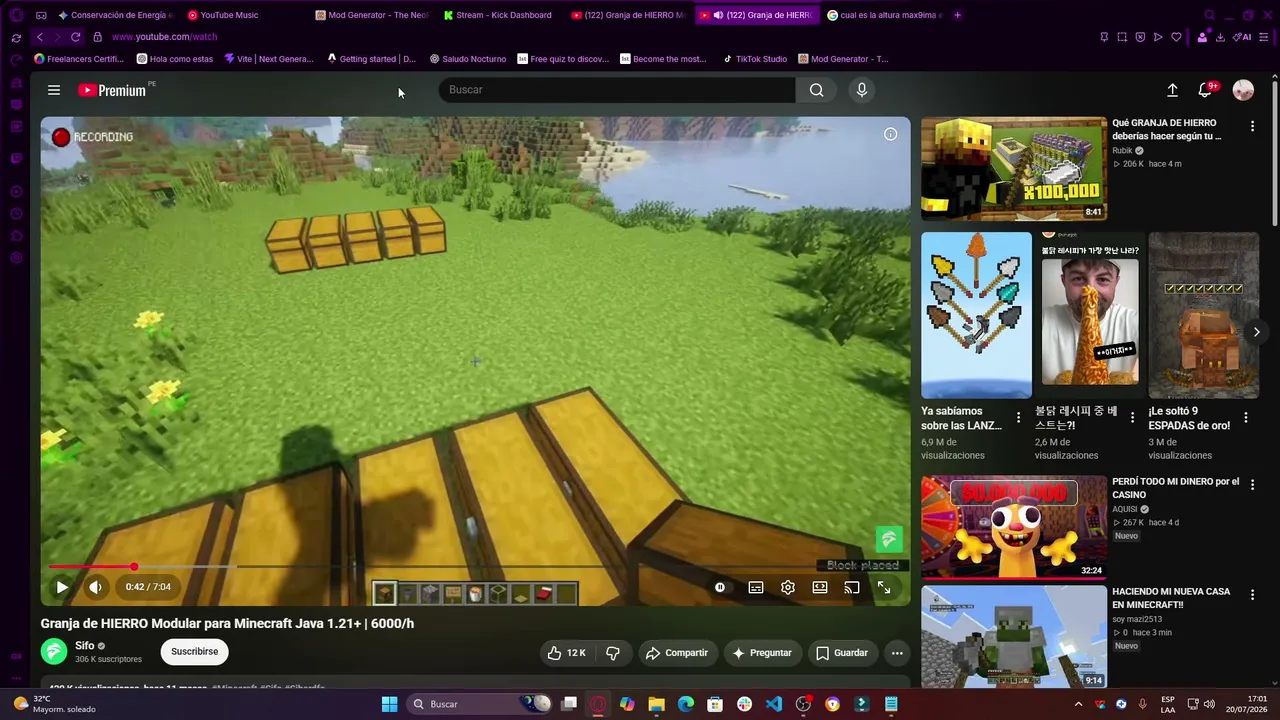Show hidden system tray icons chevron
Image resolution: width=1280 pixels, height=720 pixels.
click(x=1078, y=704)
